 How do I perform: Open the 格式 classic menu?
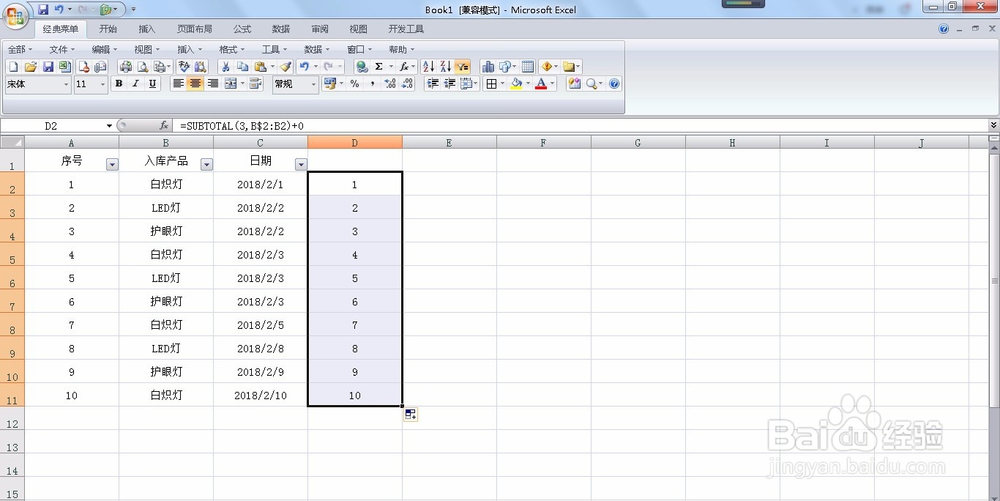point(231,49)
